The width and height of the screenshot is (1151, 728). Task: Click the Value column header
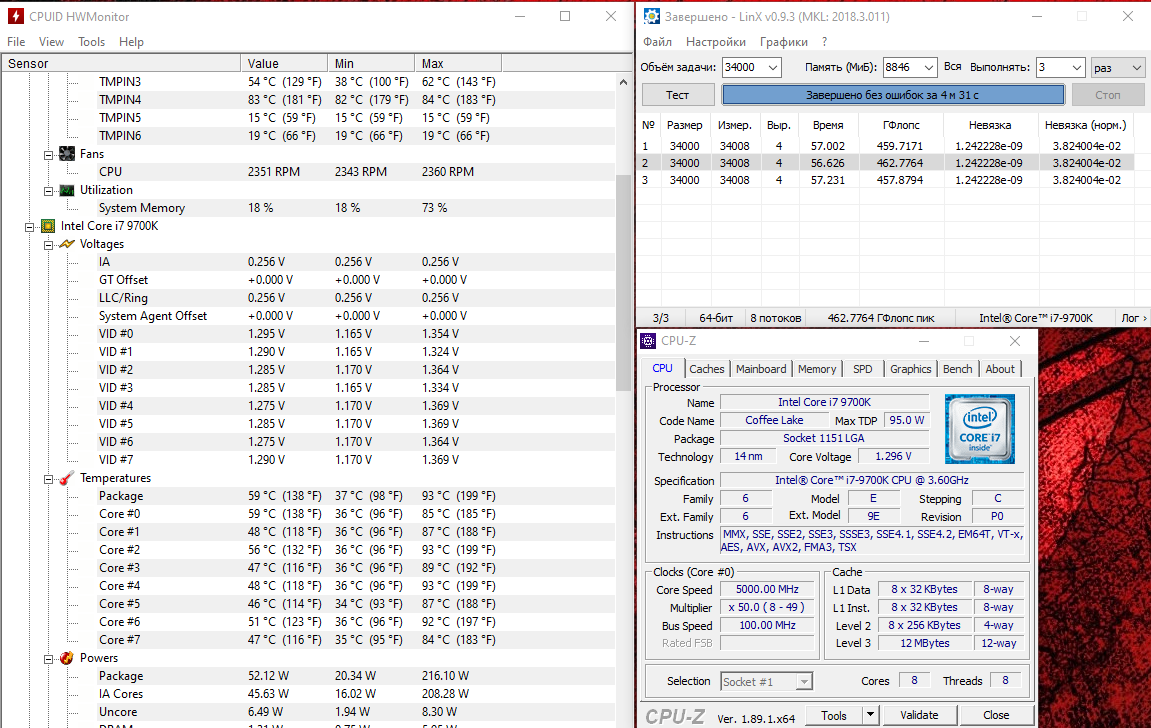[284, 63]
